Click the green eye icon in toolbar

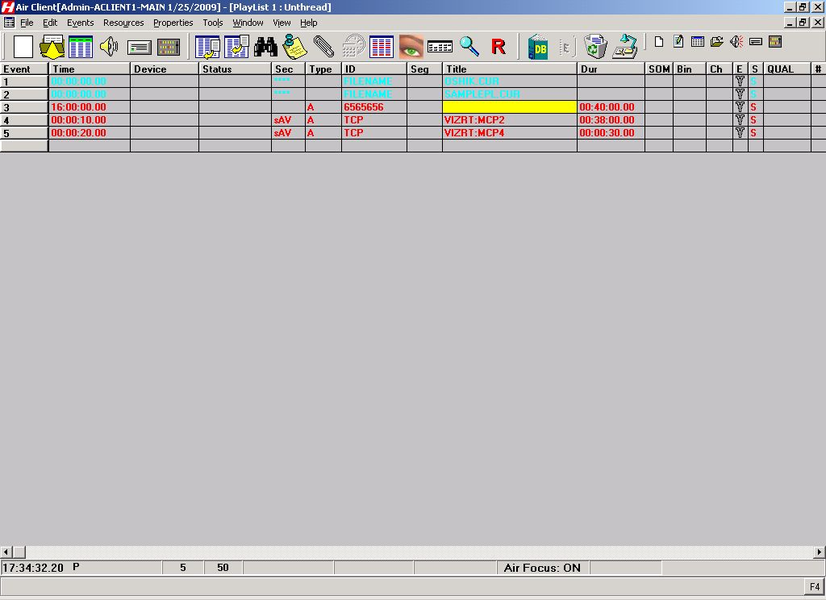411,46
